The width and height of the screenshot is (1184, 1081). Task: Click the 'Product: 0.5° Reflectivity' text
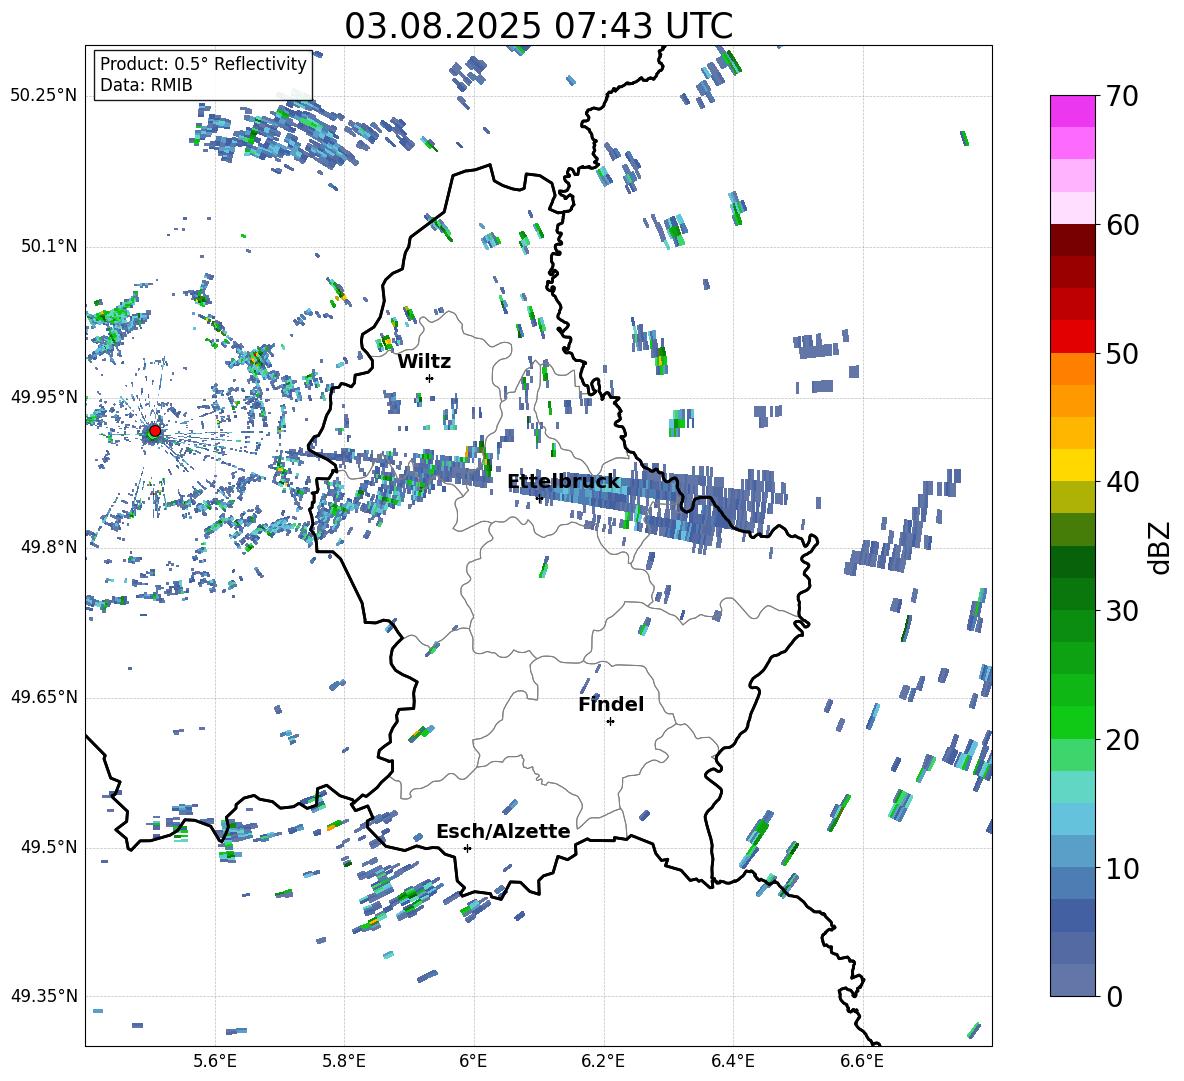203,64
